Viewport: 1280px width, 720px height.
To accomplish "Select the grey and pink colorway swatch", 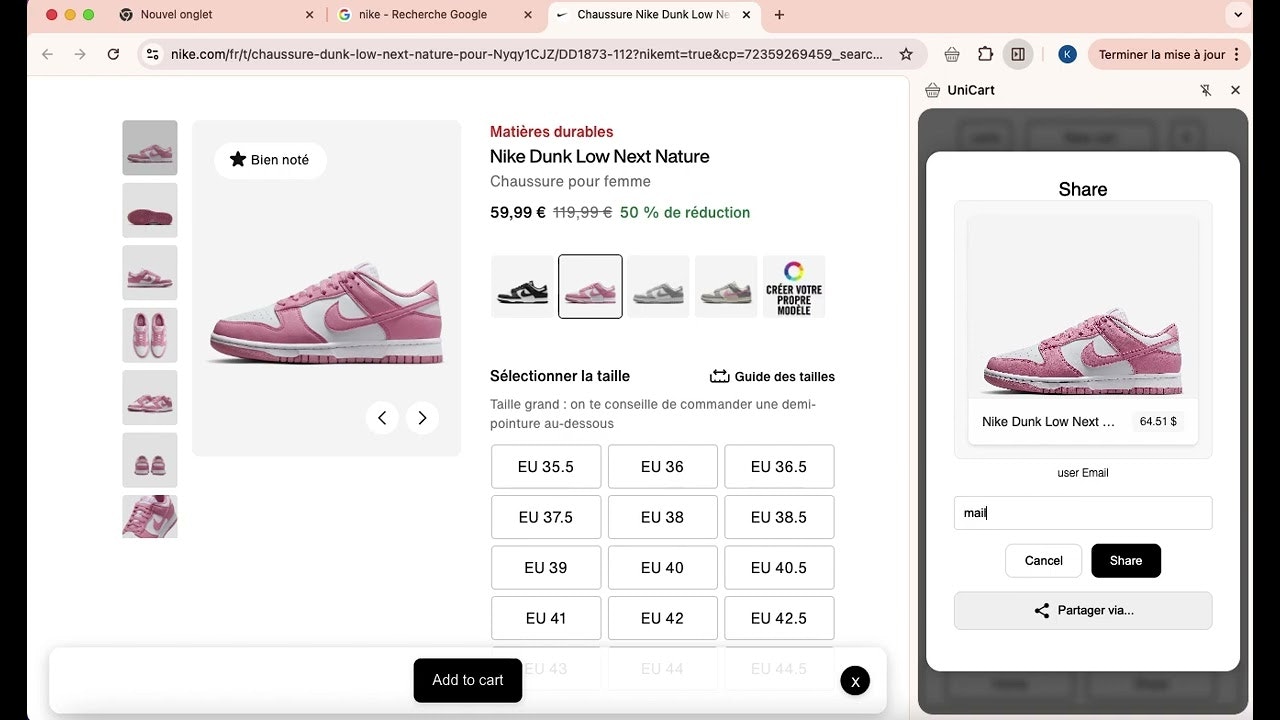I will pos(726,287).
